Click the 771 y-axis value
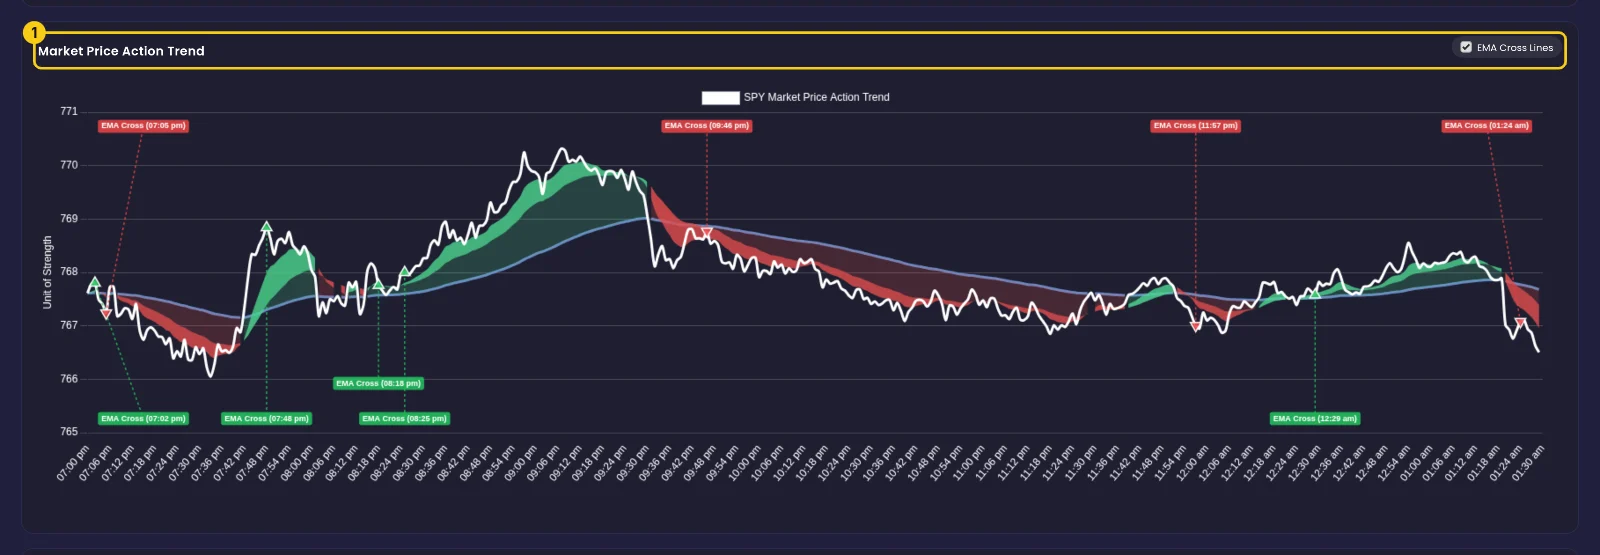This screenshot has height=555, width=1600. [69, 111]
